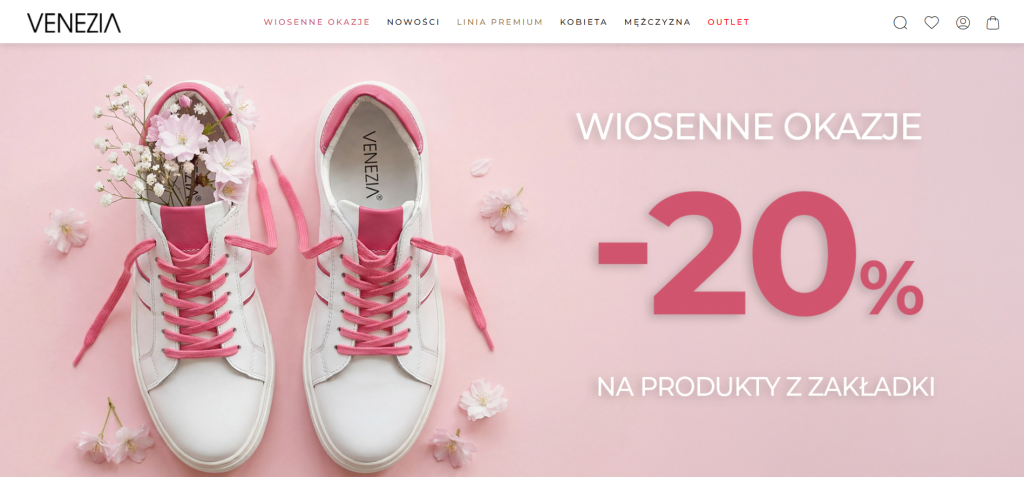Click the right sneaker in banner

(374, 274)
